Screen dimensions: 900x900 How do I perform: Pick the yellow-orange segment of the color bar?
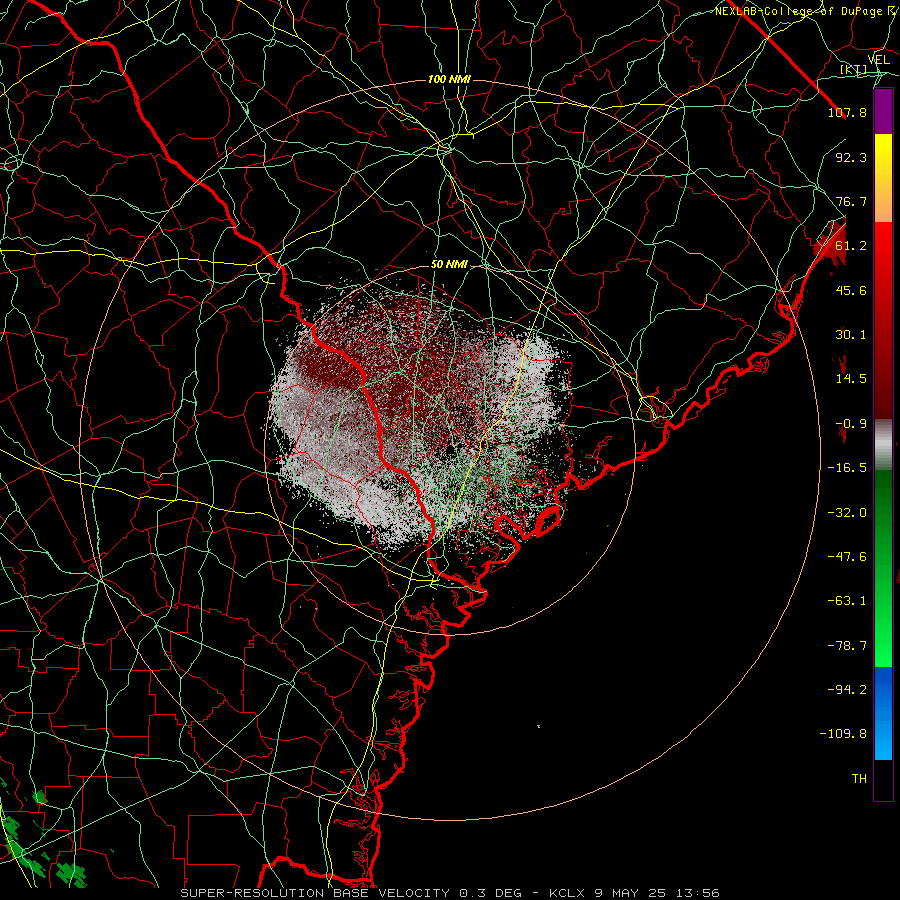pos(883,179)
